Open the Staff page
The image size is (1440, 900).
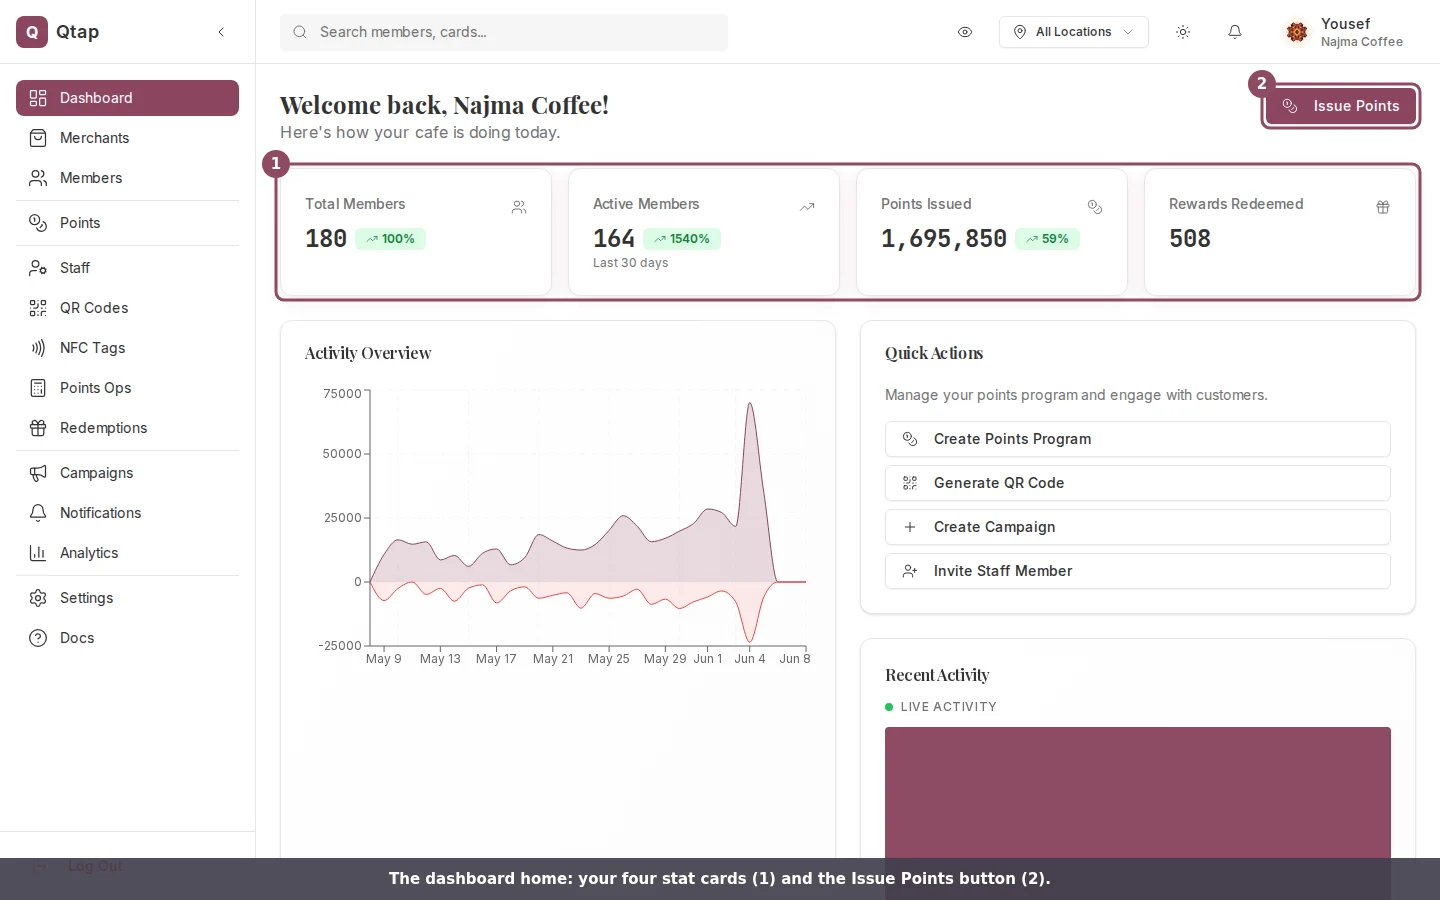point(127,268)
